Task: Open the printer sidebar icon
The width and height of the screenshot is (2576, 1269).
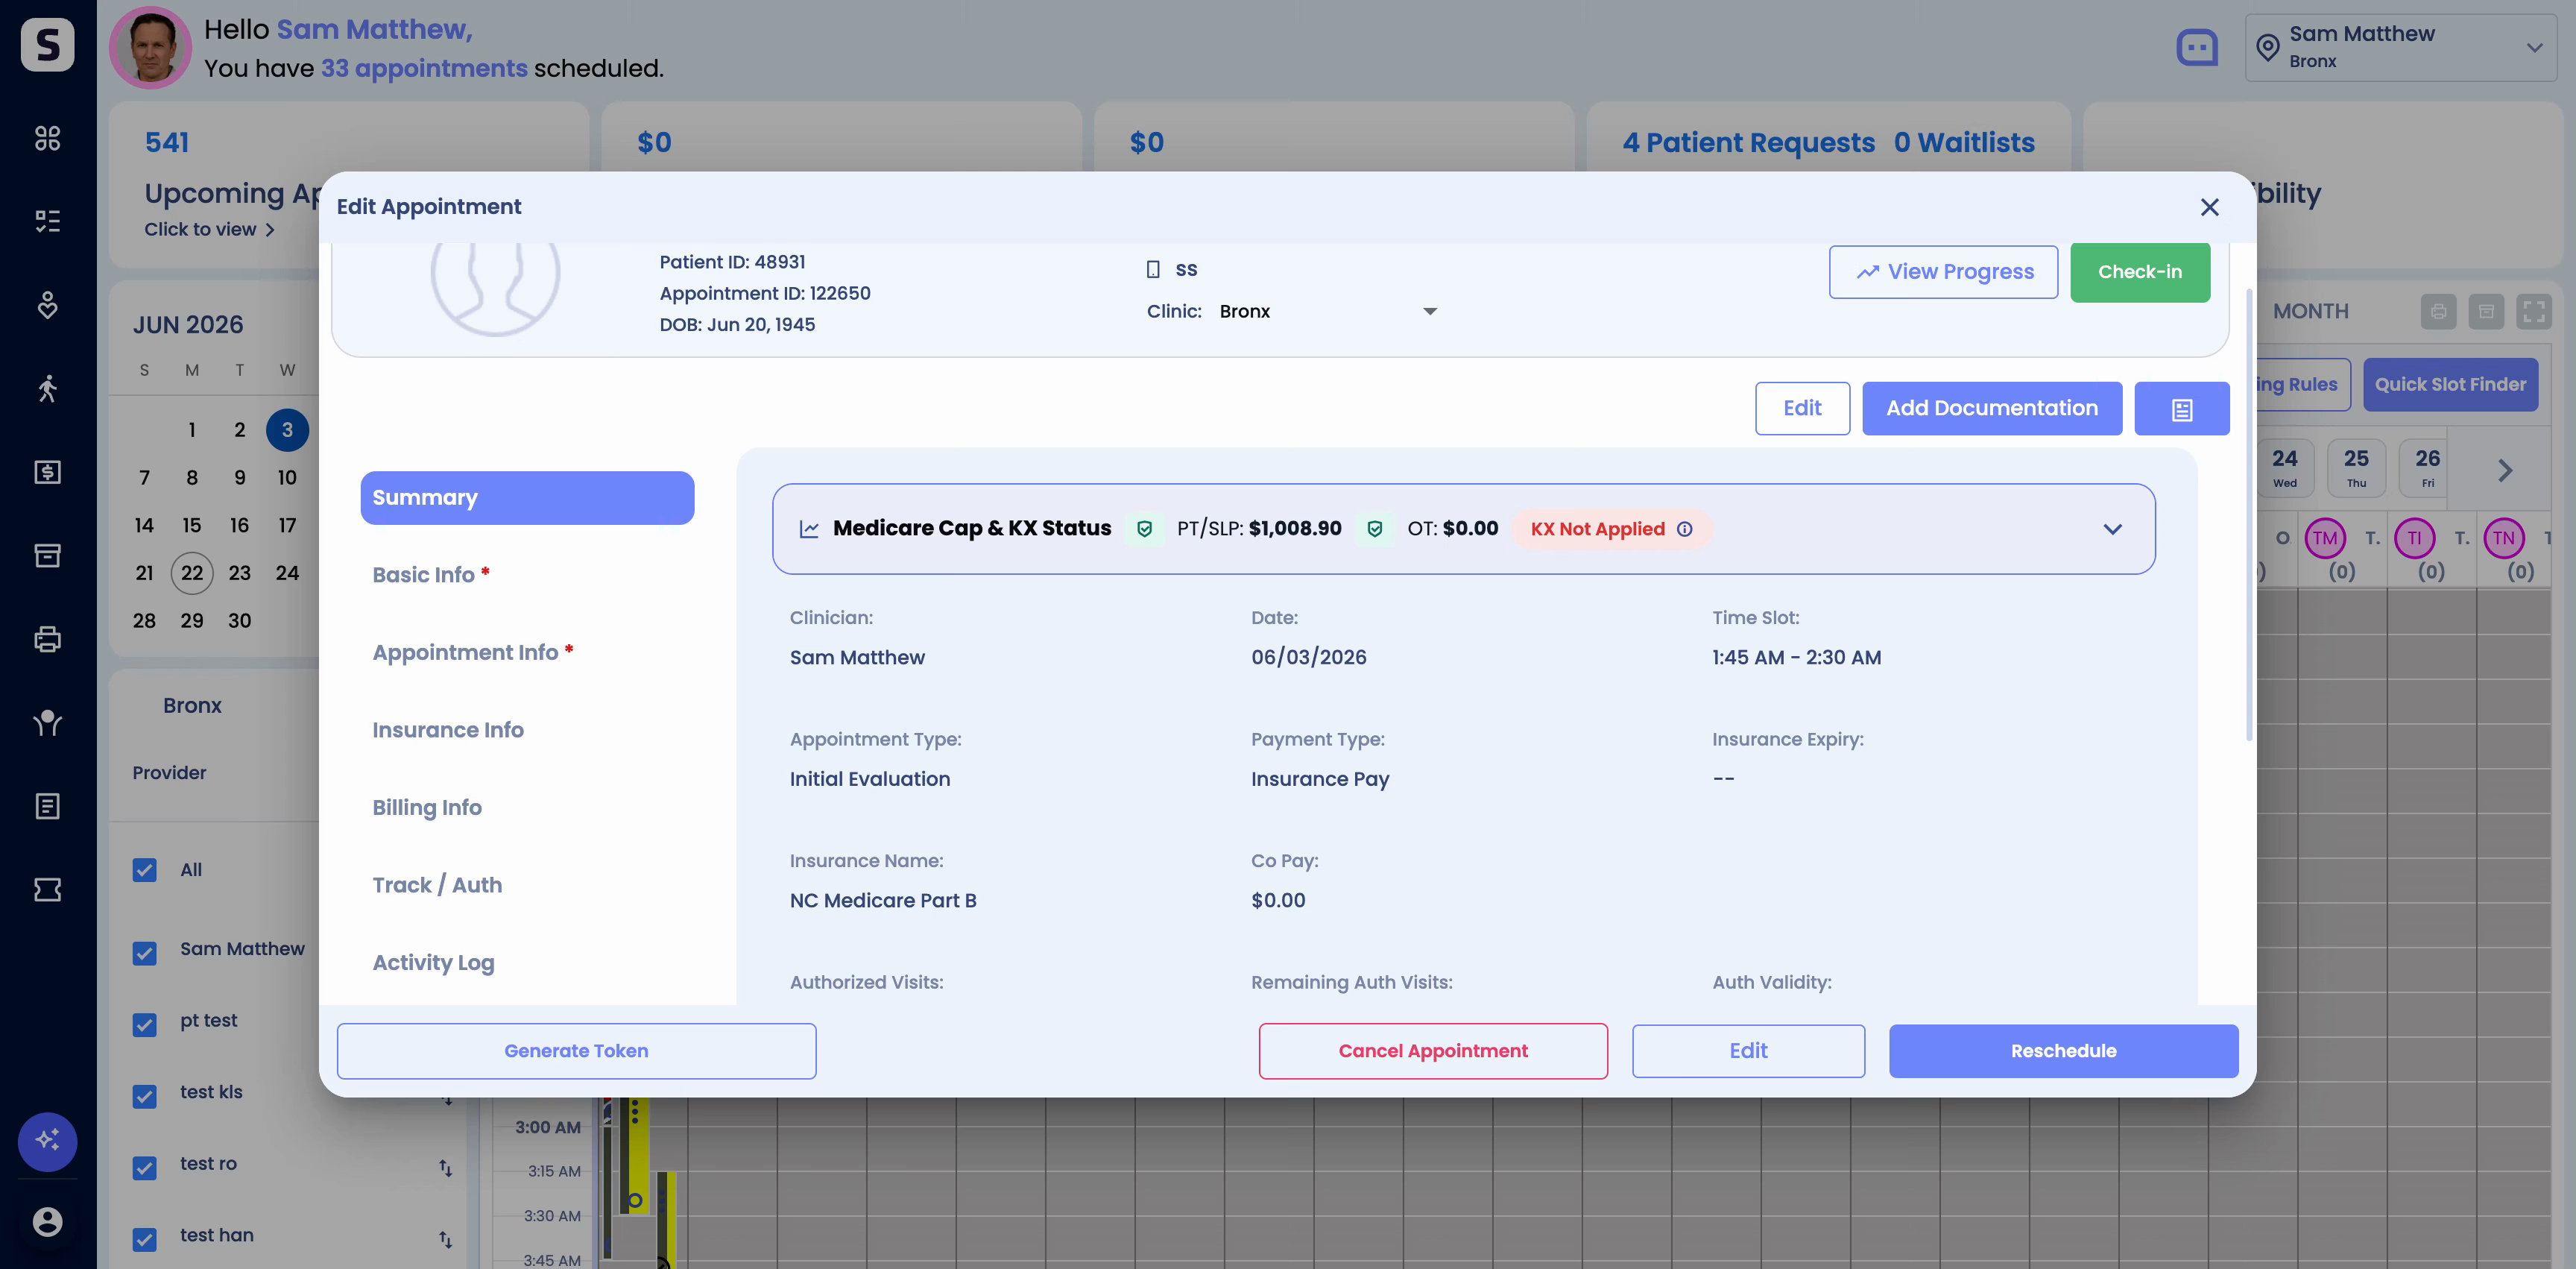Action: pos(47,639)
